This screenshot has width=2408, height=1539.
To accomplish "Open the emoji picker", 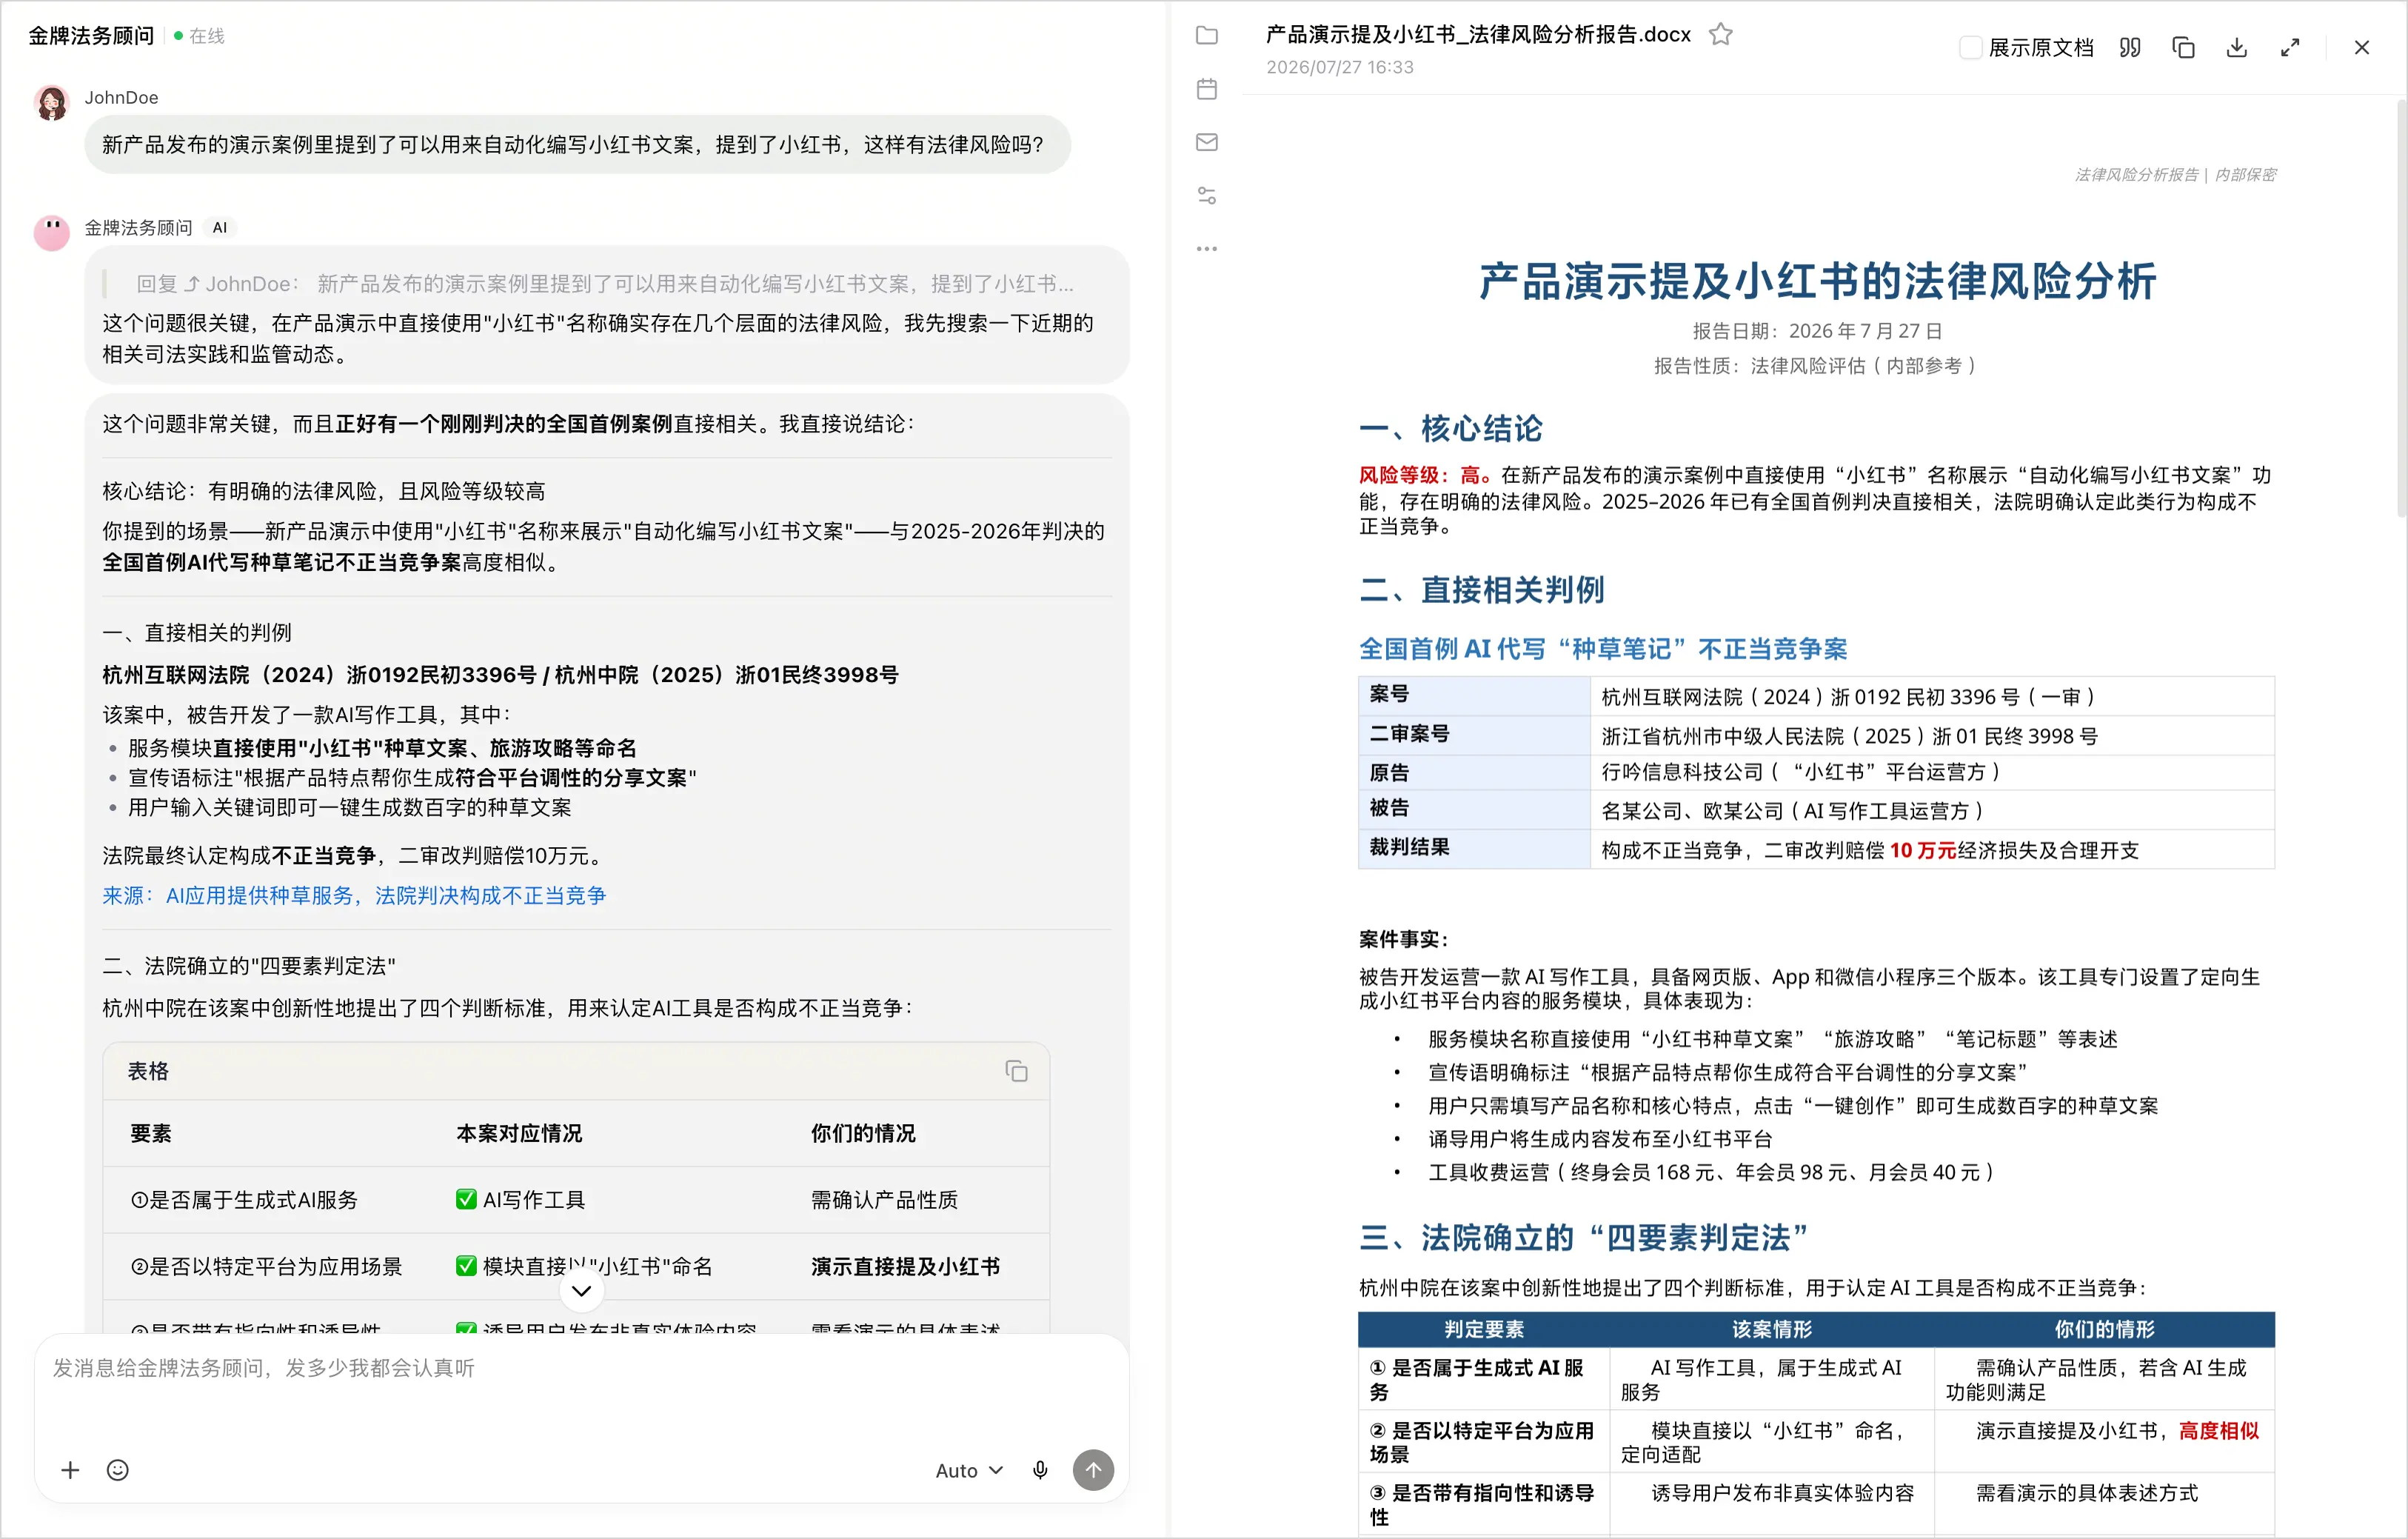I will click(x=118, y=1470).
